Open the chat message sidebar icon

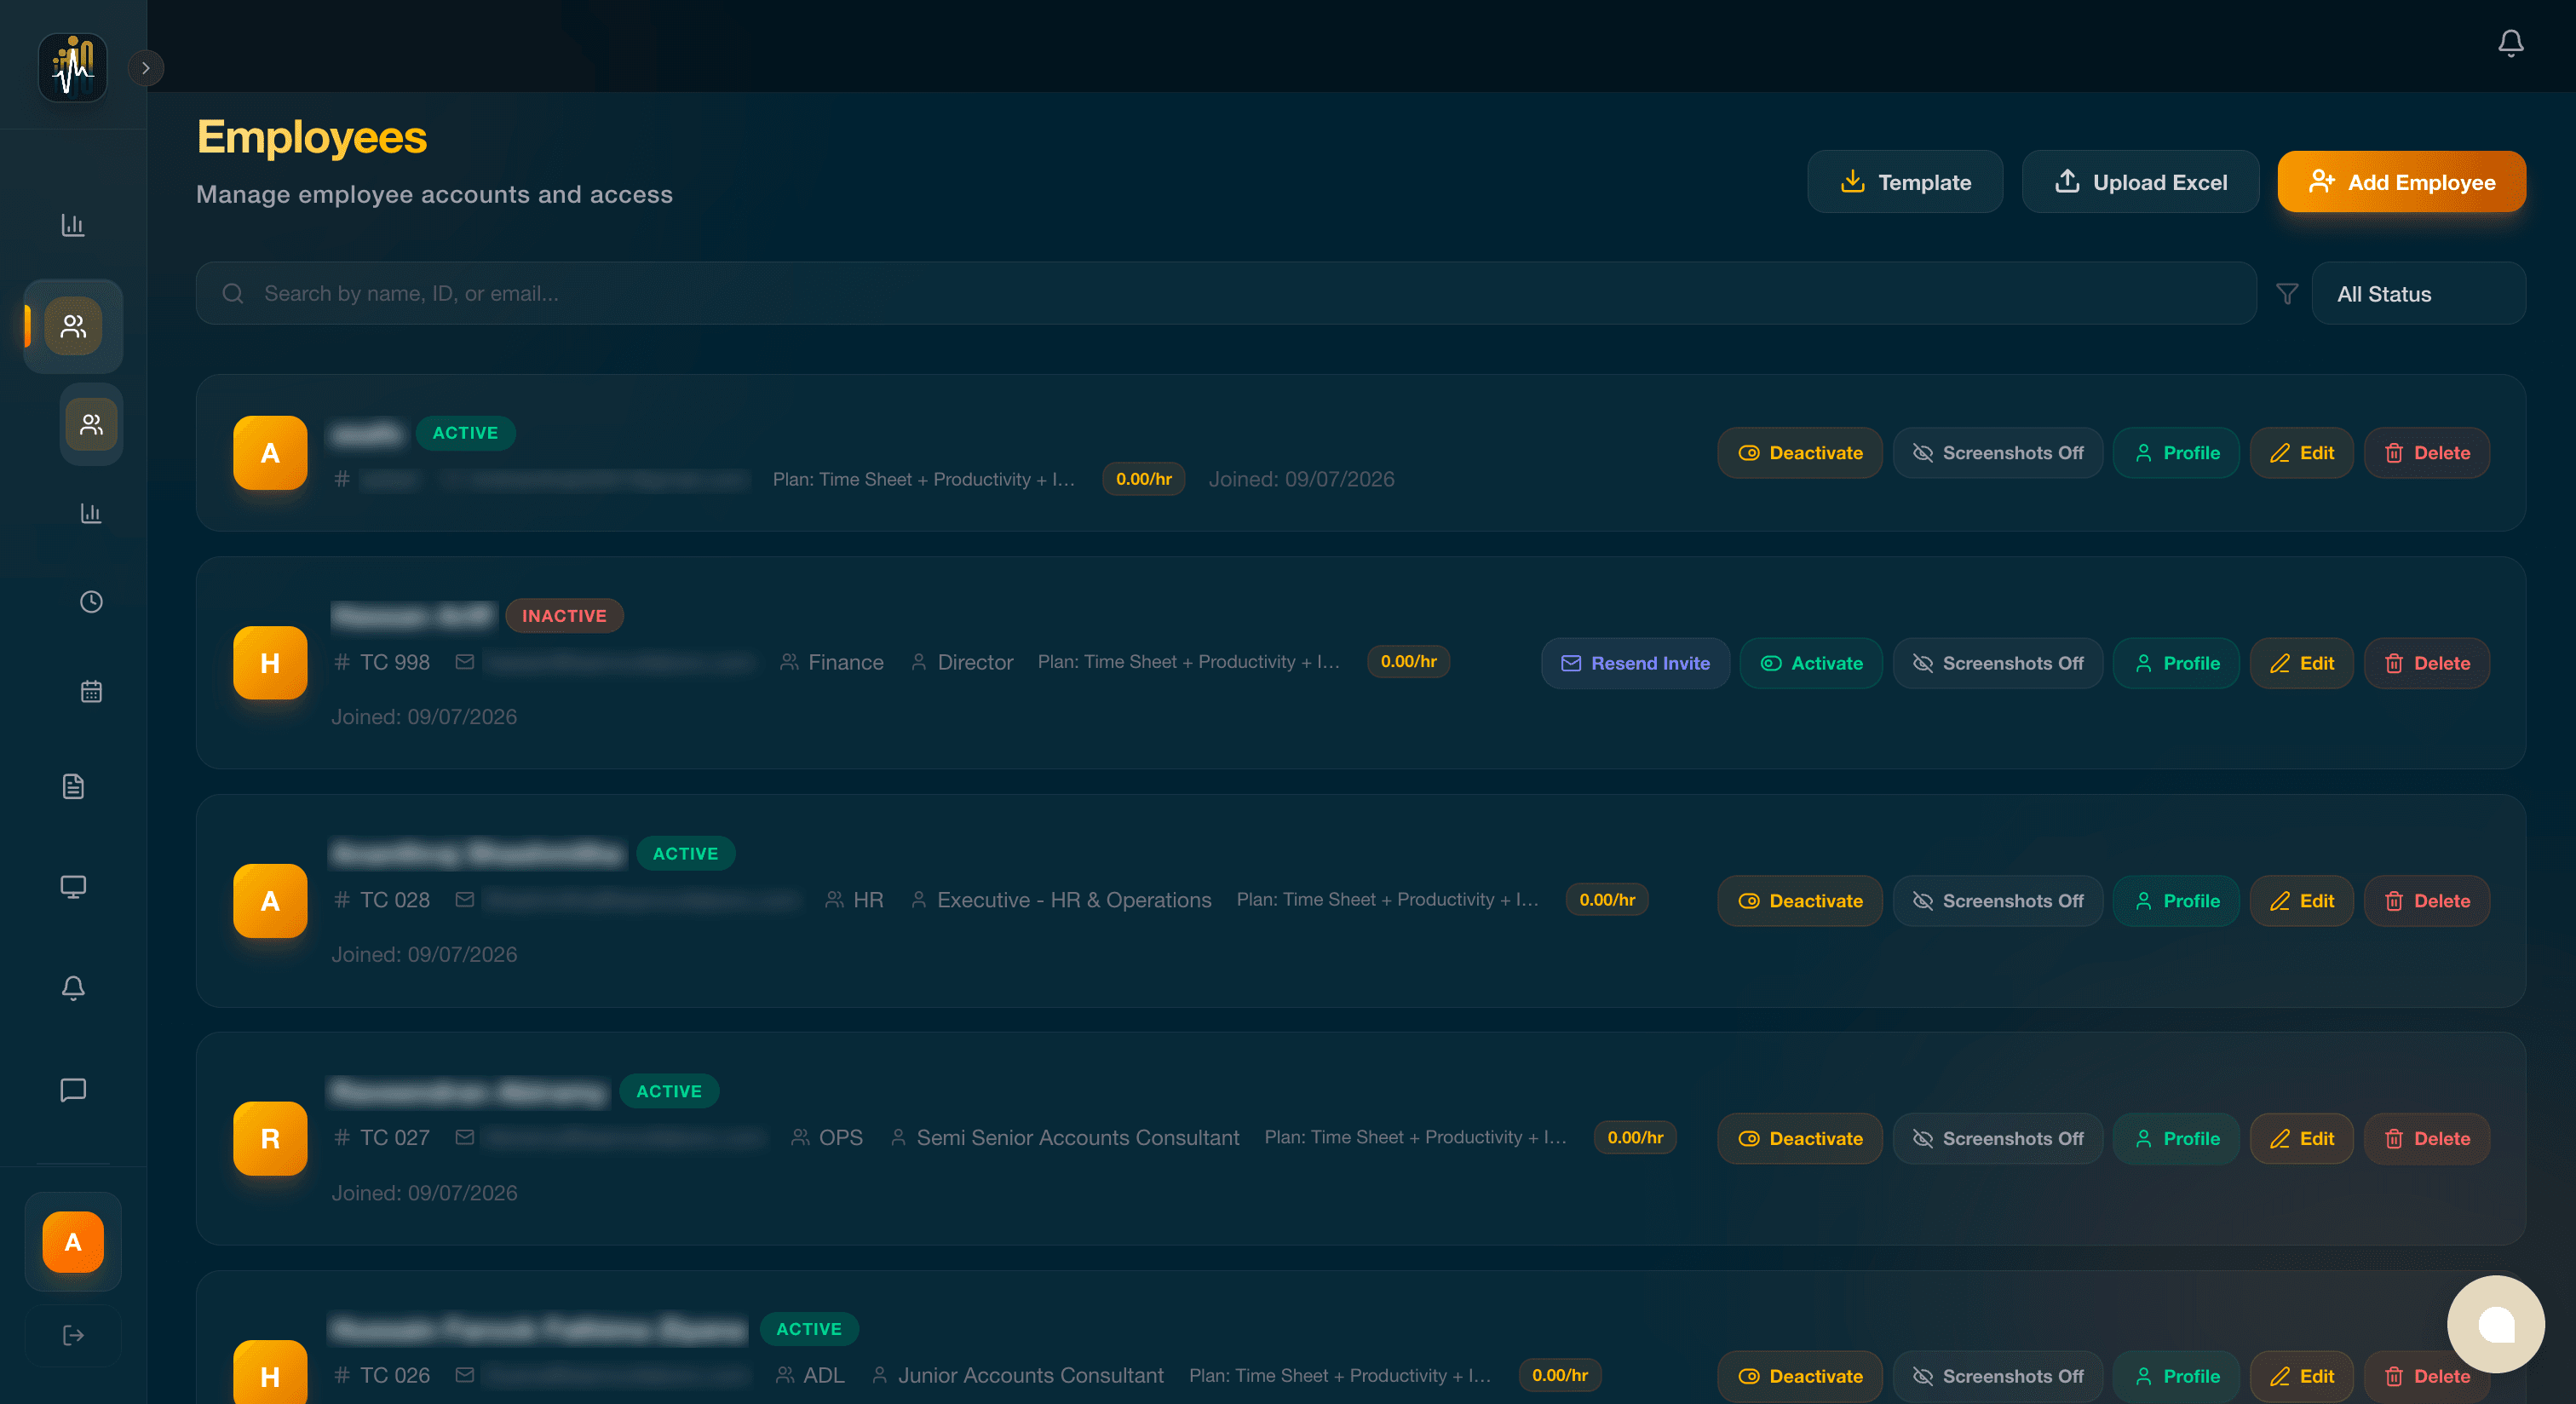(73, 1089)
